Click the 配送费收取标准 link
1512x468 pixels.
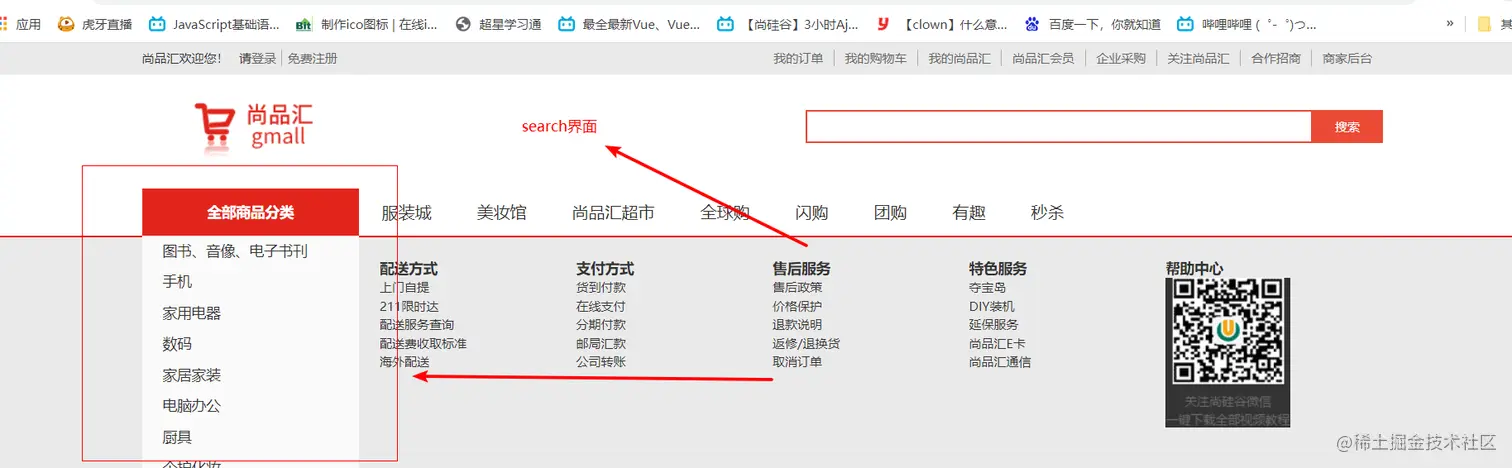[x=423, y=344]
